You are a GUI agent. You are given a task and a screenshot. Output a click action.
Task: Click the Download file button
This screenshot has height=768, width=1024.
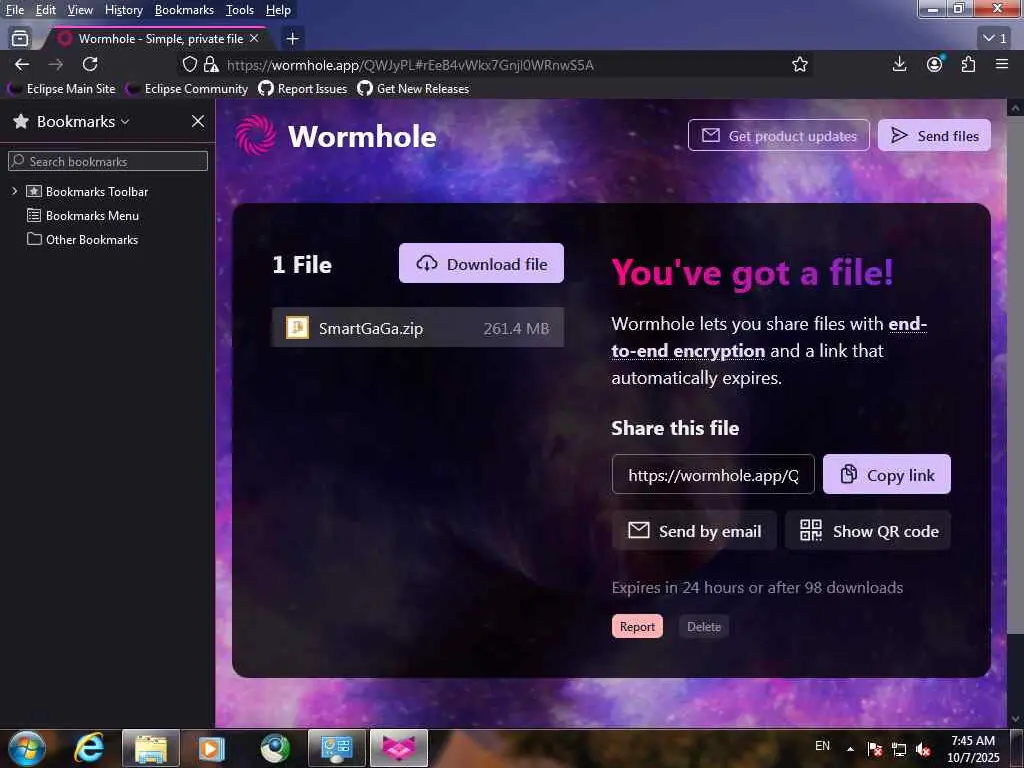pyautogui.click(x=481, y=263)
